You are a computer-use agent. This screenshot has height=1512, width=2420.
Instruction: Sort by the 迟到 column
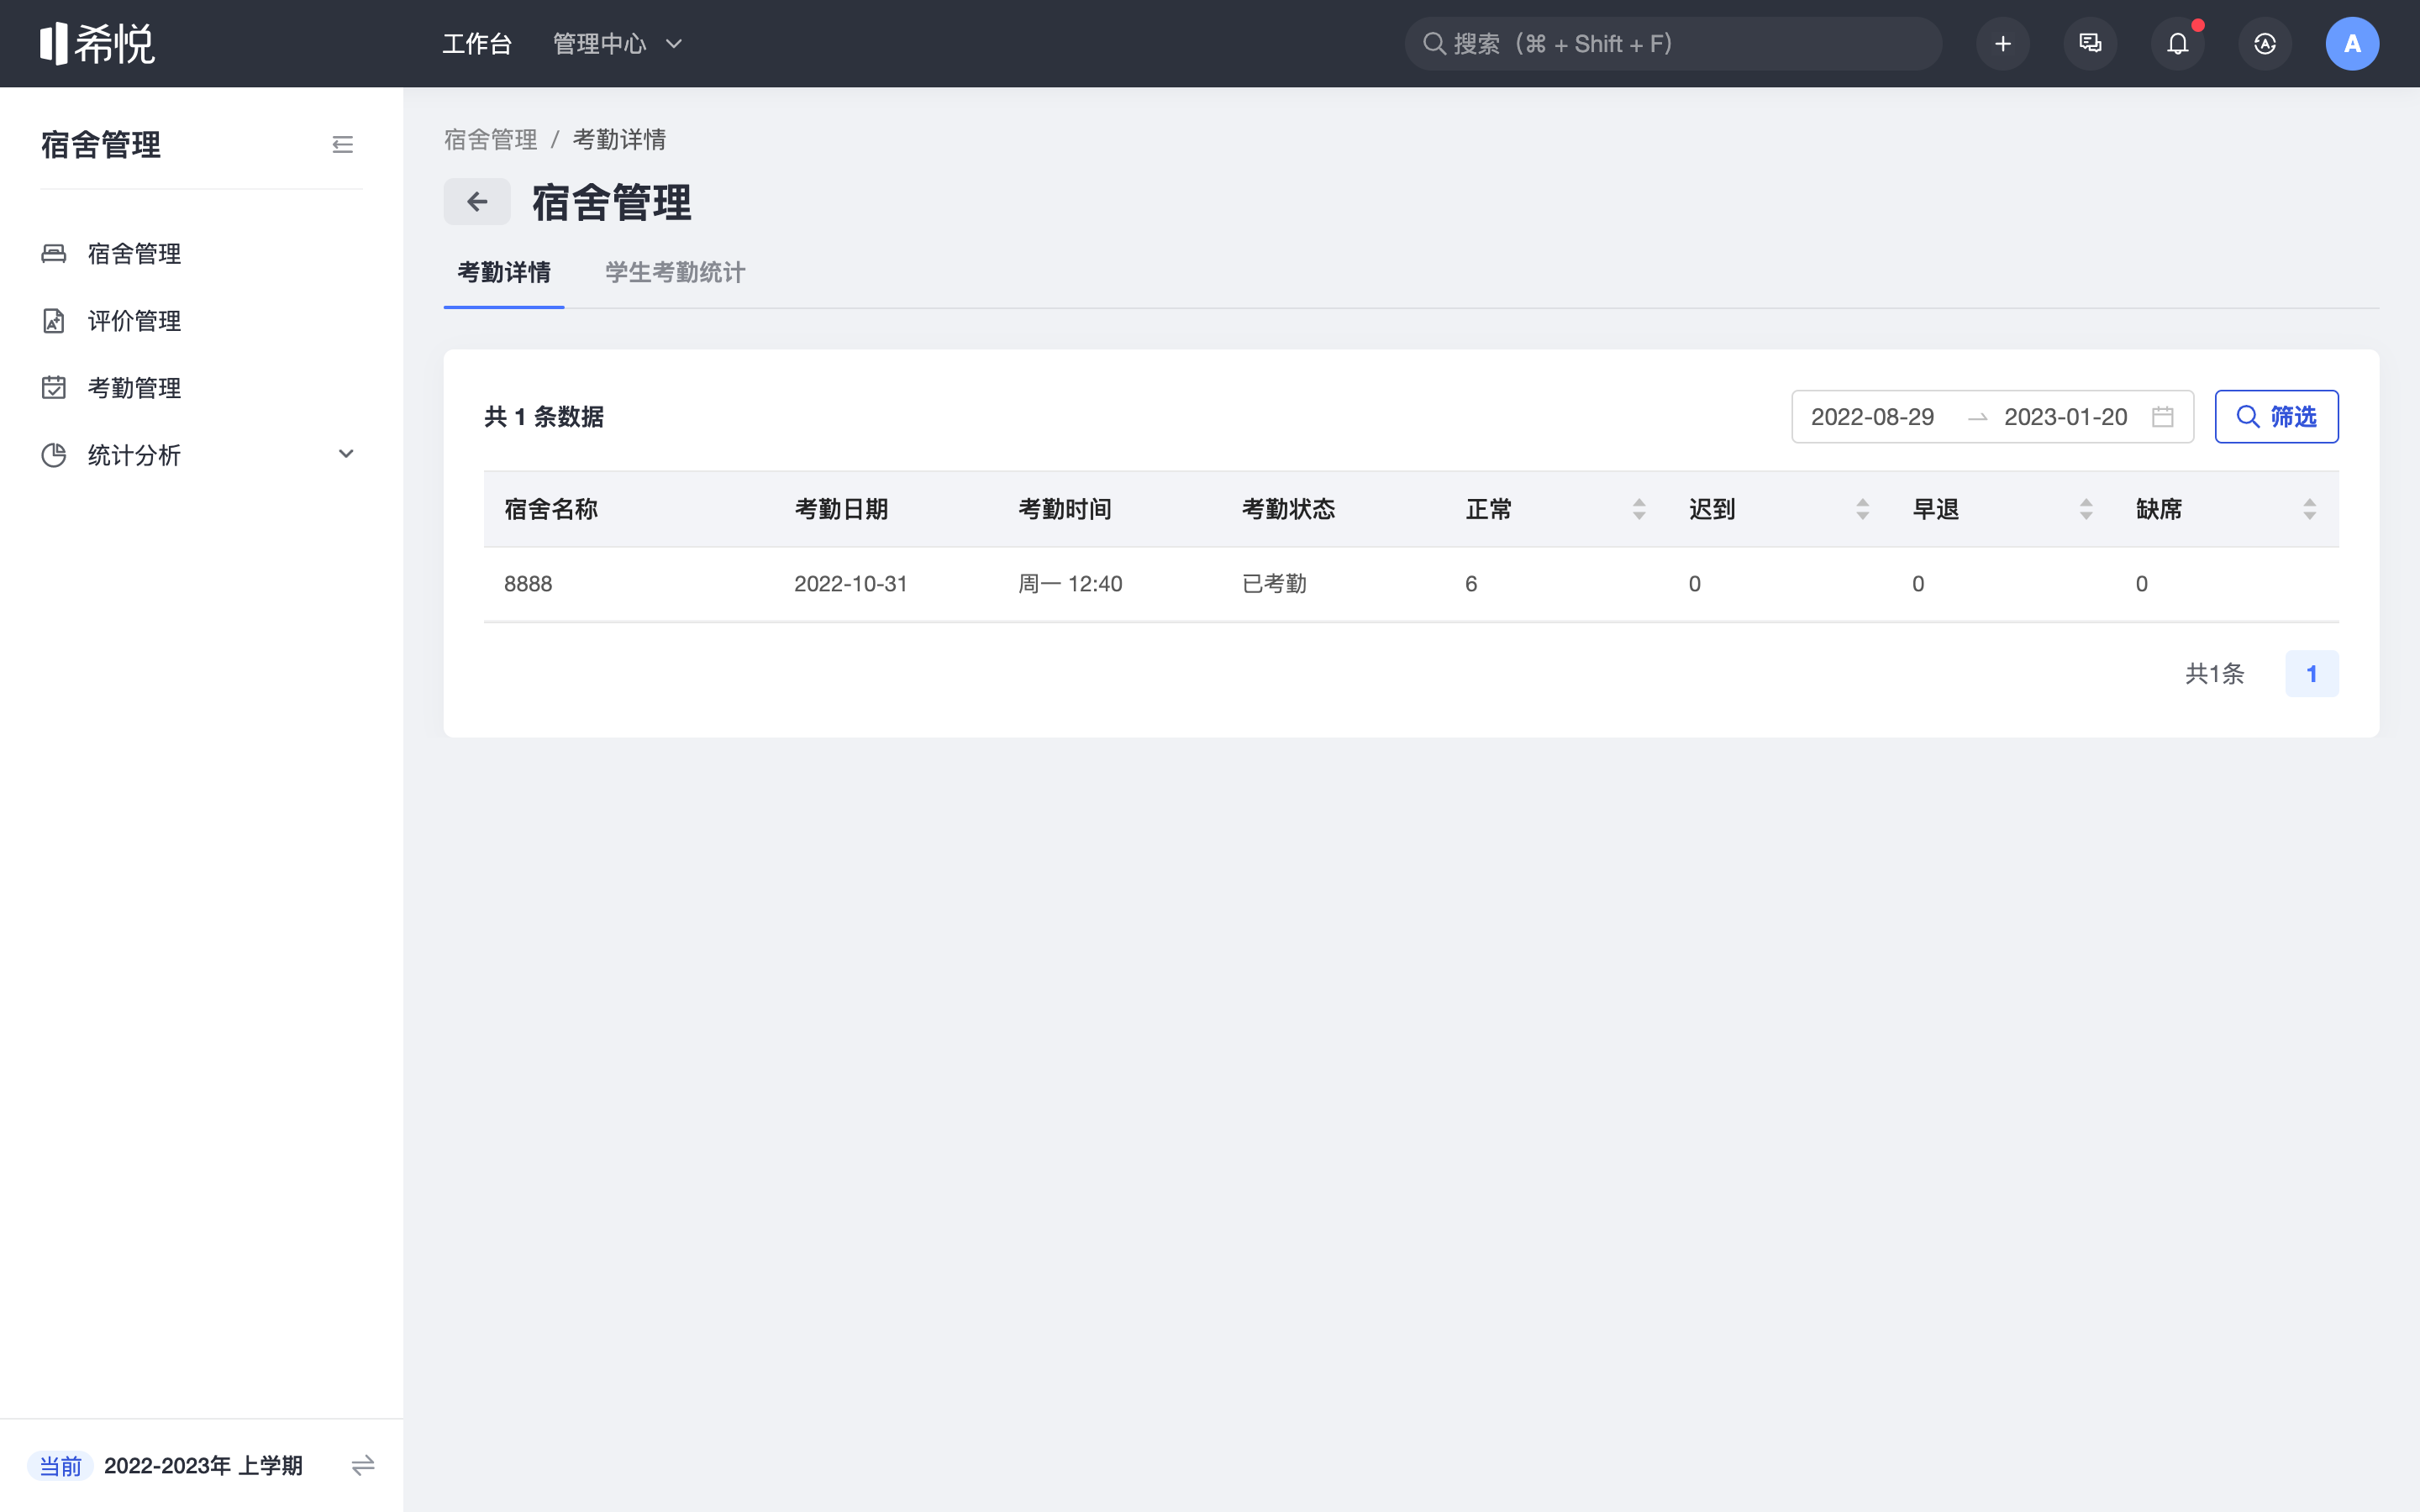1862,509
